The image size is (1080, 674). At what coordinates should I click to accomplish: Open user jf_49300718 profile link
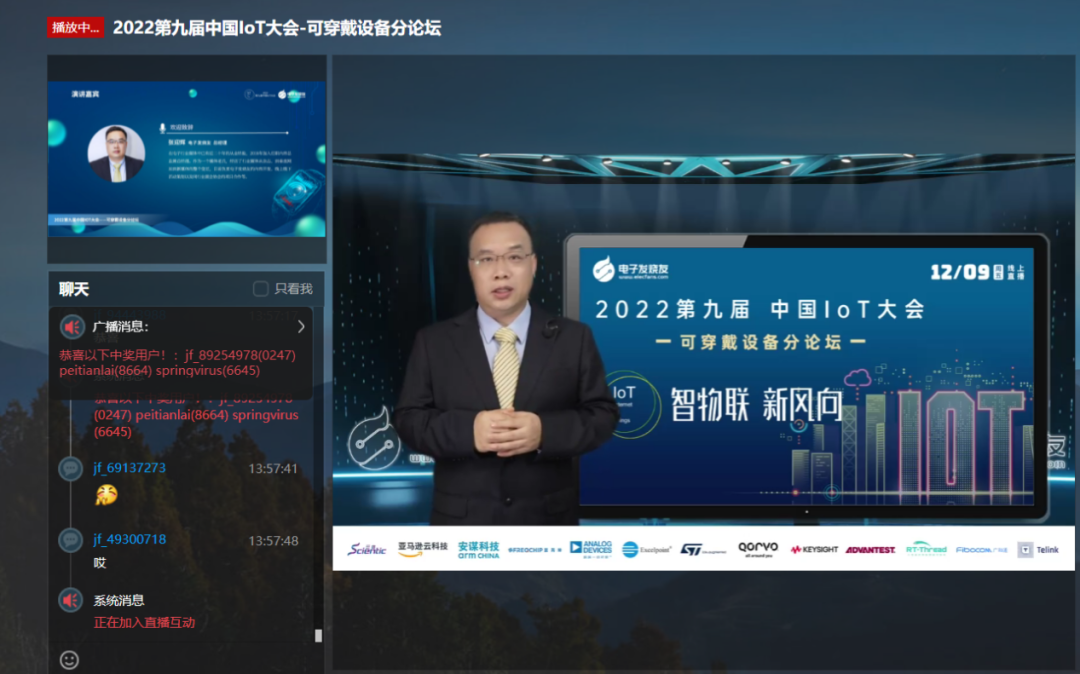pos(129,539)
